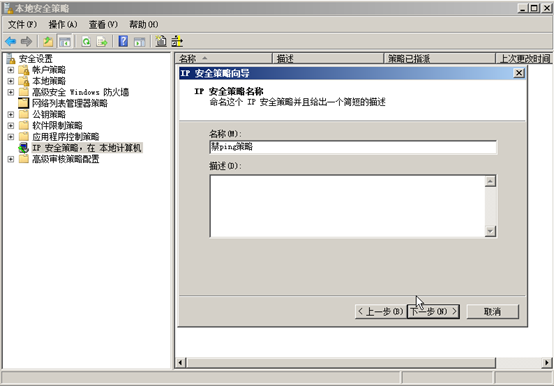Click the horizontal scrollbar thumb
This screenshot has width=554, height=386.
click(x=341, y=363)
